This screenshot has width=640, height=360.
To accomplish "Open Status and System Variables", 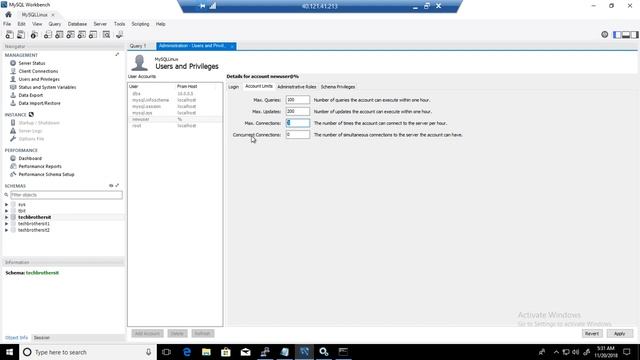I will point(47,87).
